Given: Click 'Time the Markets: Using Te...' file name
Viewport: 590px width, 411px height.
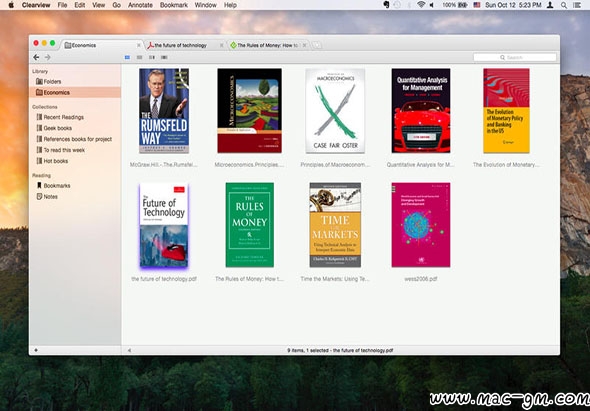Looking at the screenshot, I should (335, 279).
